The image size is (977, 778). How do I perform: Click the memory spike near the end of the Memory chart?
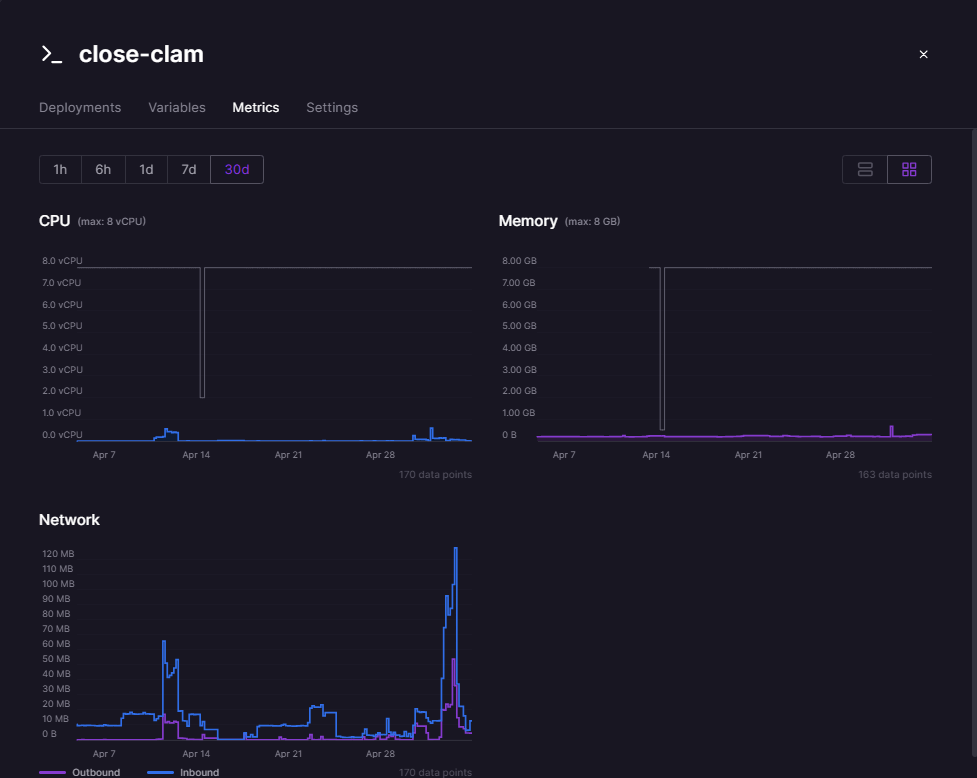[892, 430]
